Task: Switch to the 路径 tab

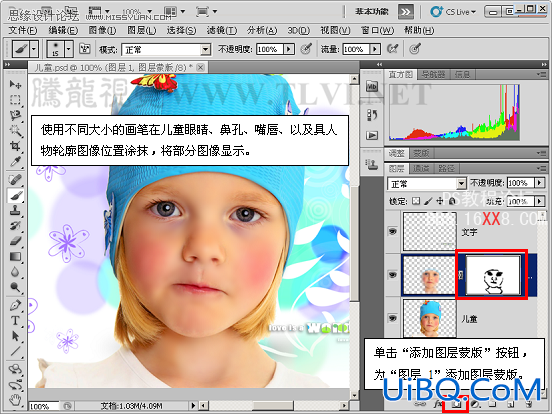Action: (447, 169)
